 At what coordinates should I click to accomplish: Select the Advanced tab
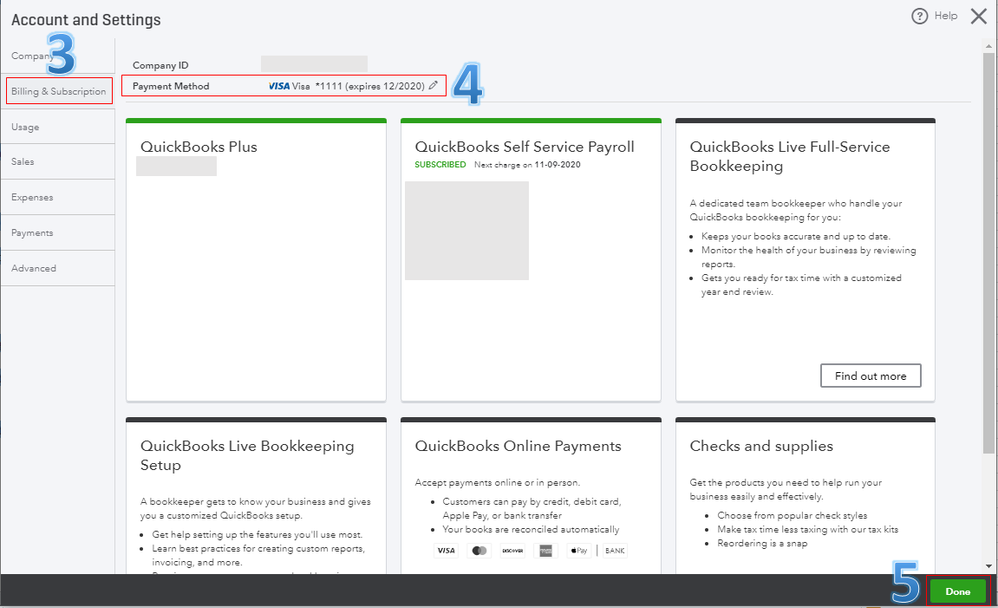click(x=58, y=269)
